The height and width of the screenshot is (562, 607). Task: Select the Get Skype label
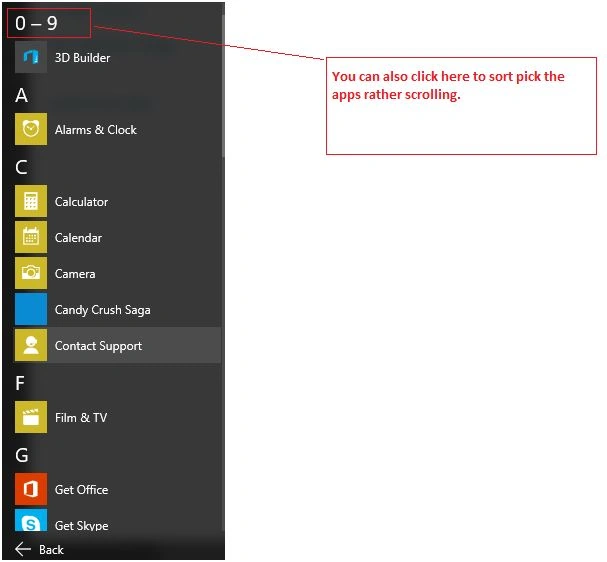(81, 525)
